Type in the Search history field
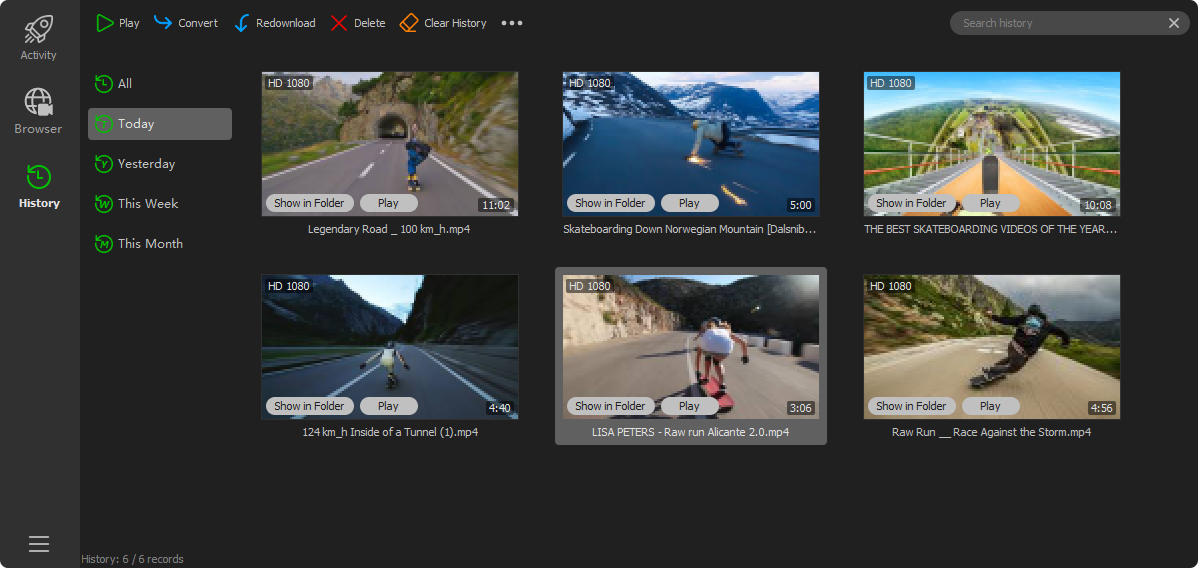The image size is (1198, 568). click(1060, 23)
